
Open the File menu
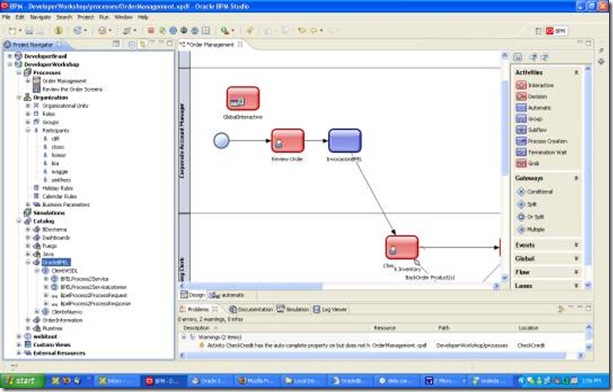6,17
